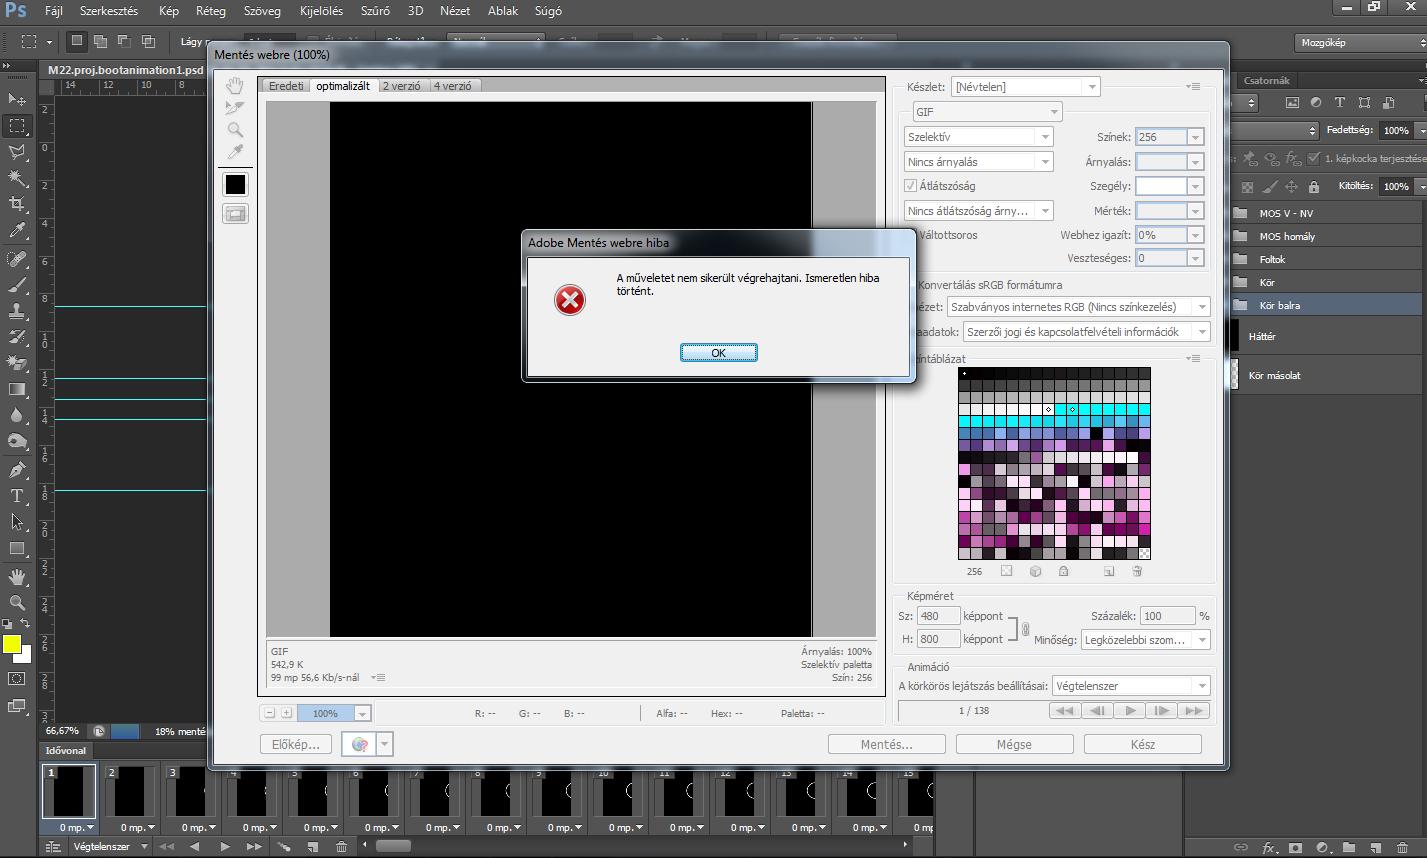This screenshot has width=1427, height=858.
Task: Select the Slice Select tool in dialog
Action: click(235, 108)
